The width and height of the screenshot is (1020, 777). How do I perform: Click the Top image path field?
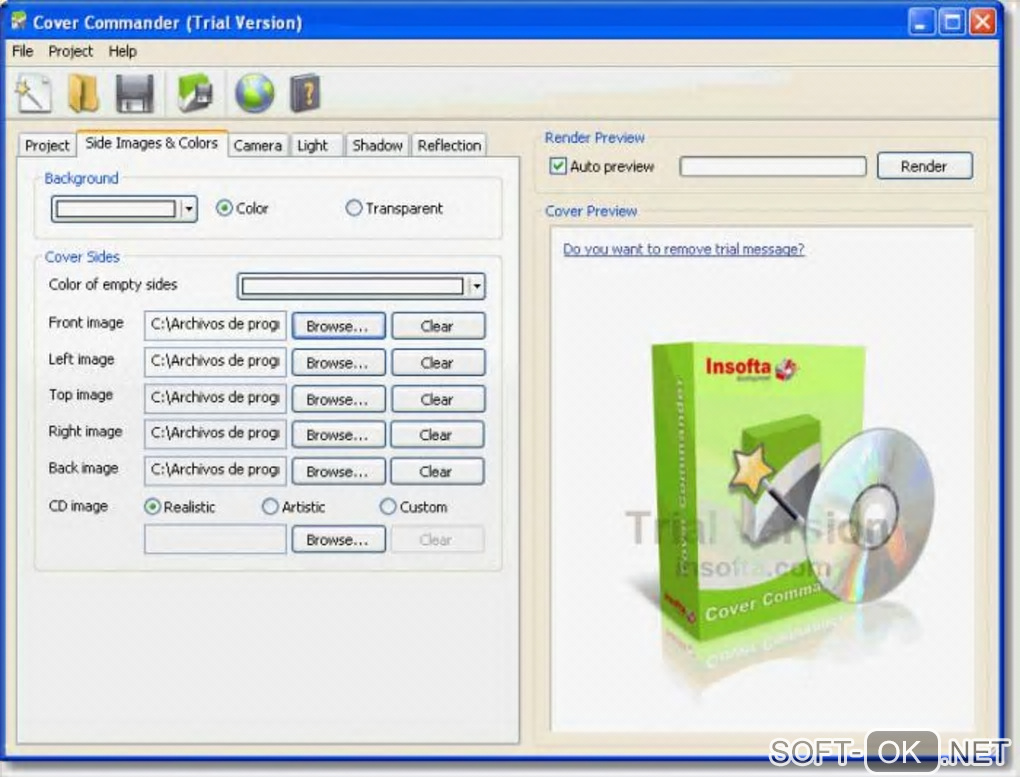[215, 398]
